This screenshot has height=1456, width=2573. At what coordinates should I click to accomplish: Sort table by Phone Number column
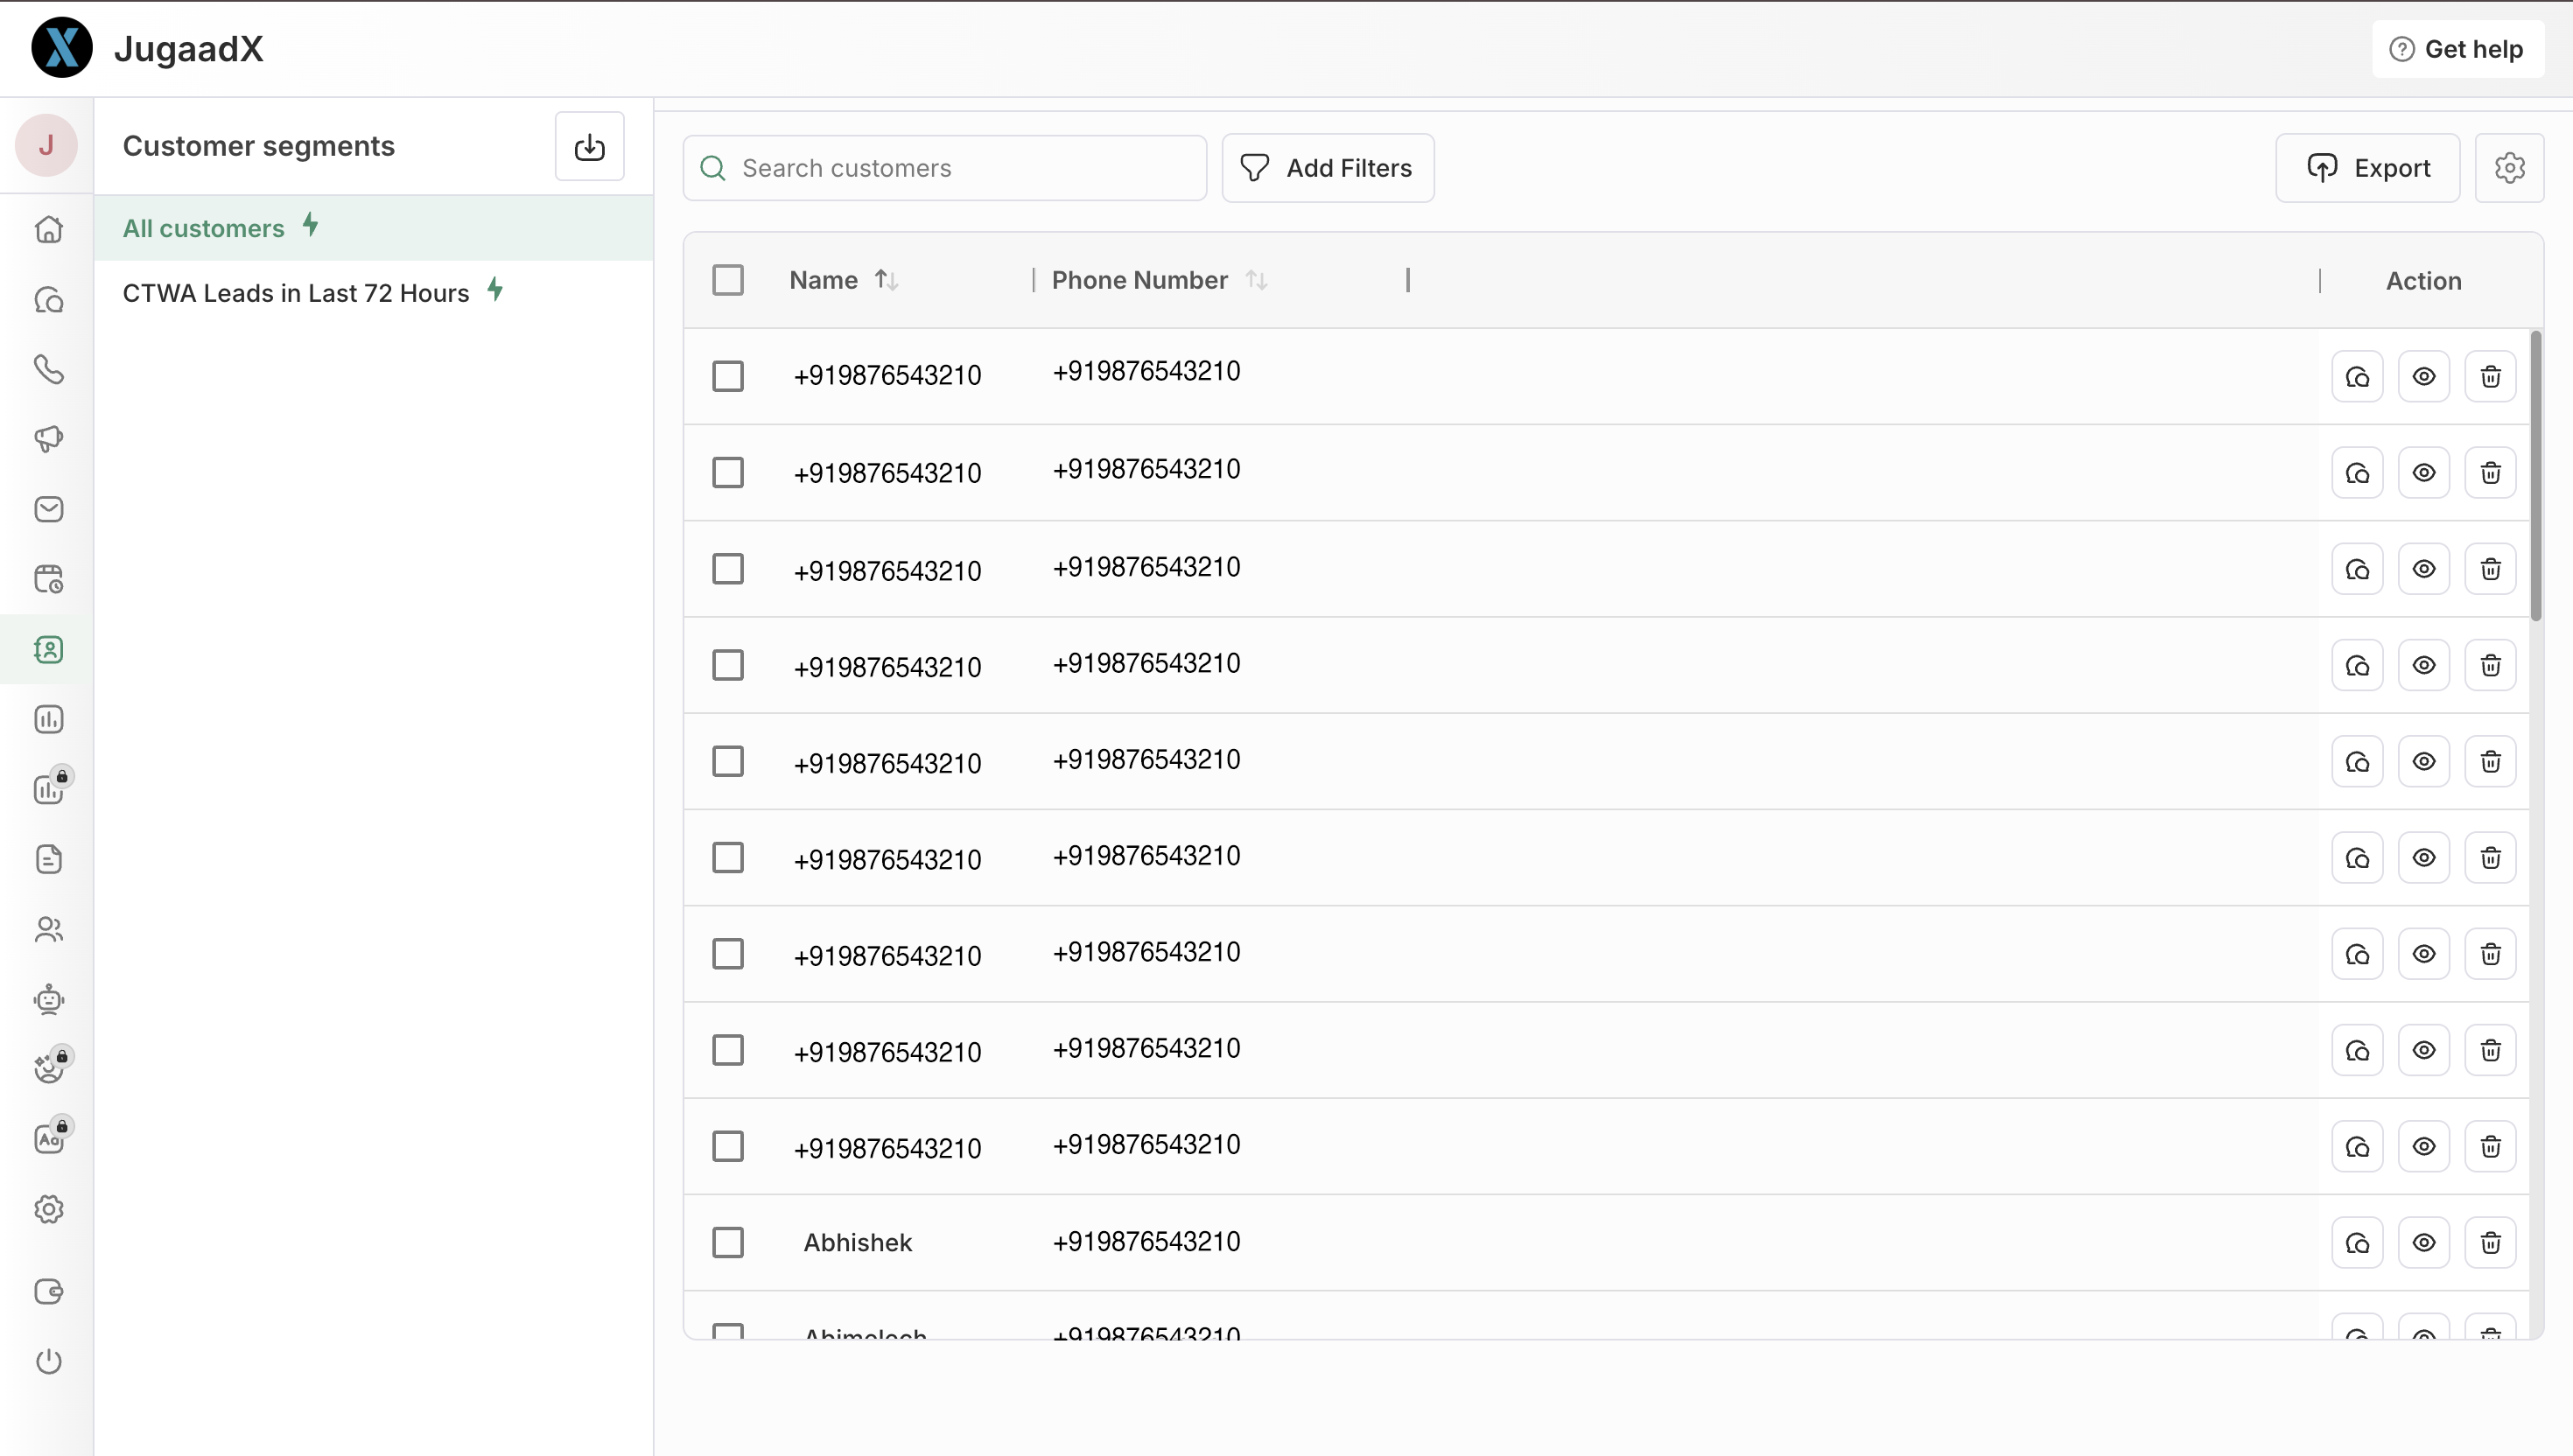[1256, 280]
